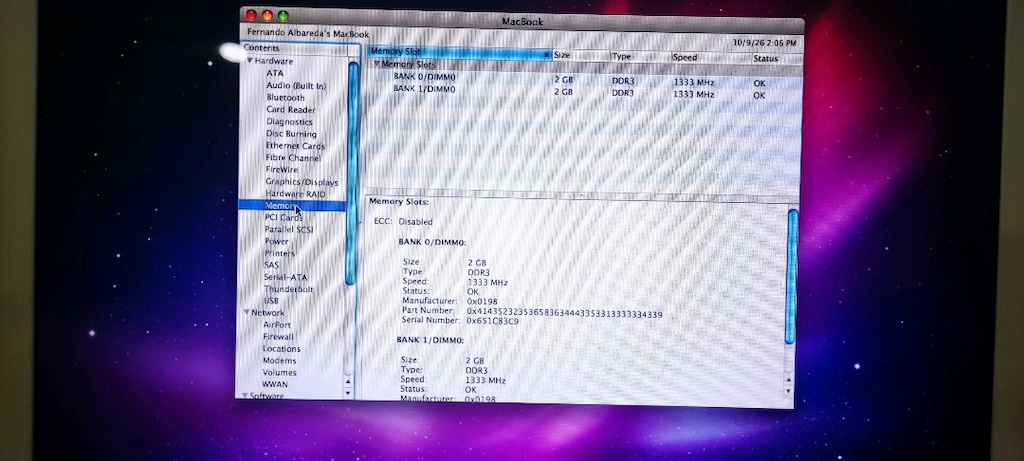The height and width of the screenshot is (461, 1024).
Task: Minimize the MacBook window with yellow button
Action: 267,16
